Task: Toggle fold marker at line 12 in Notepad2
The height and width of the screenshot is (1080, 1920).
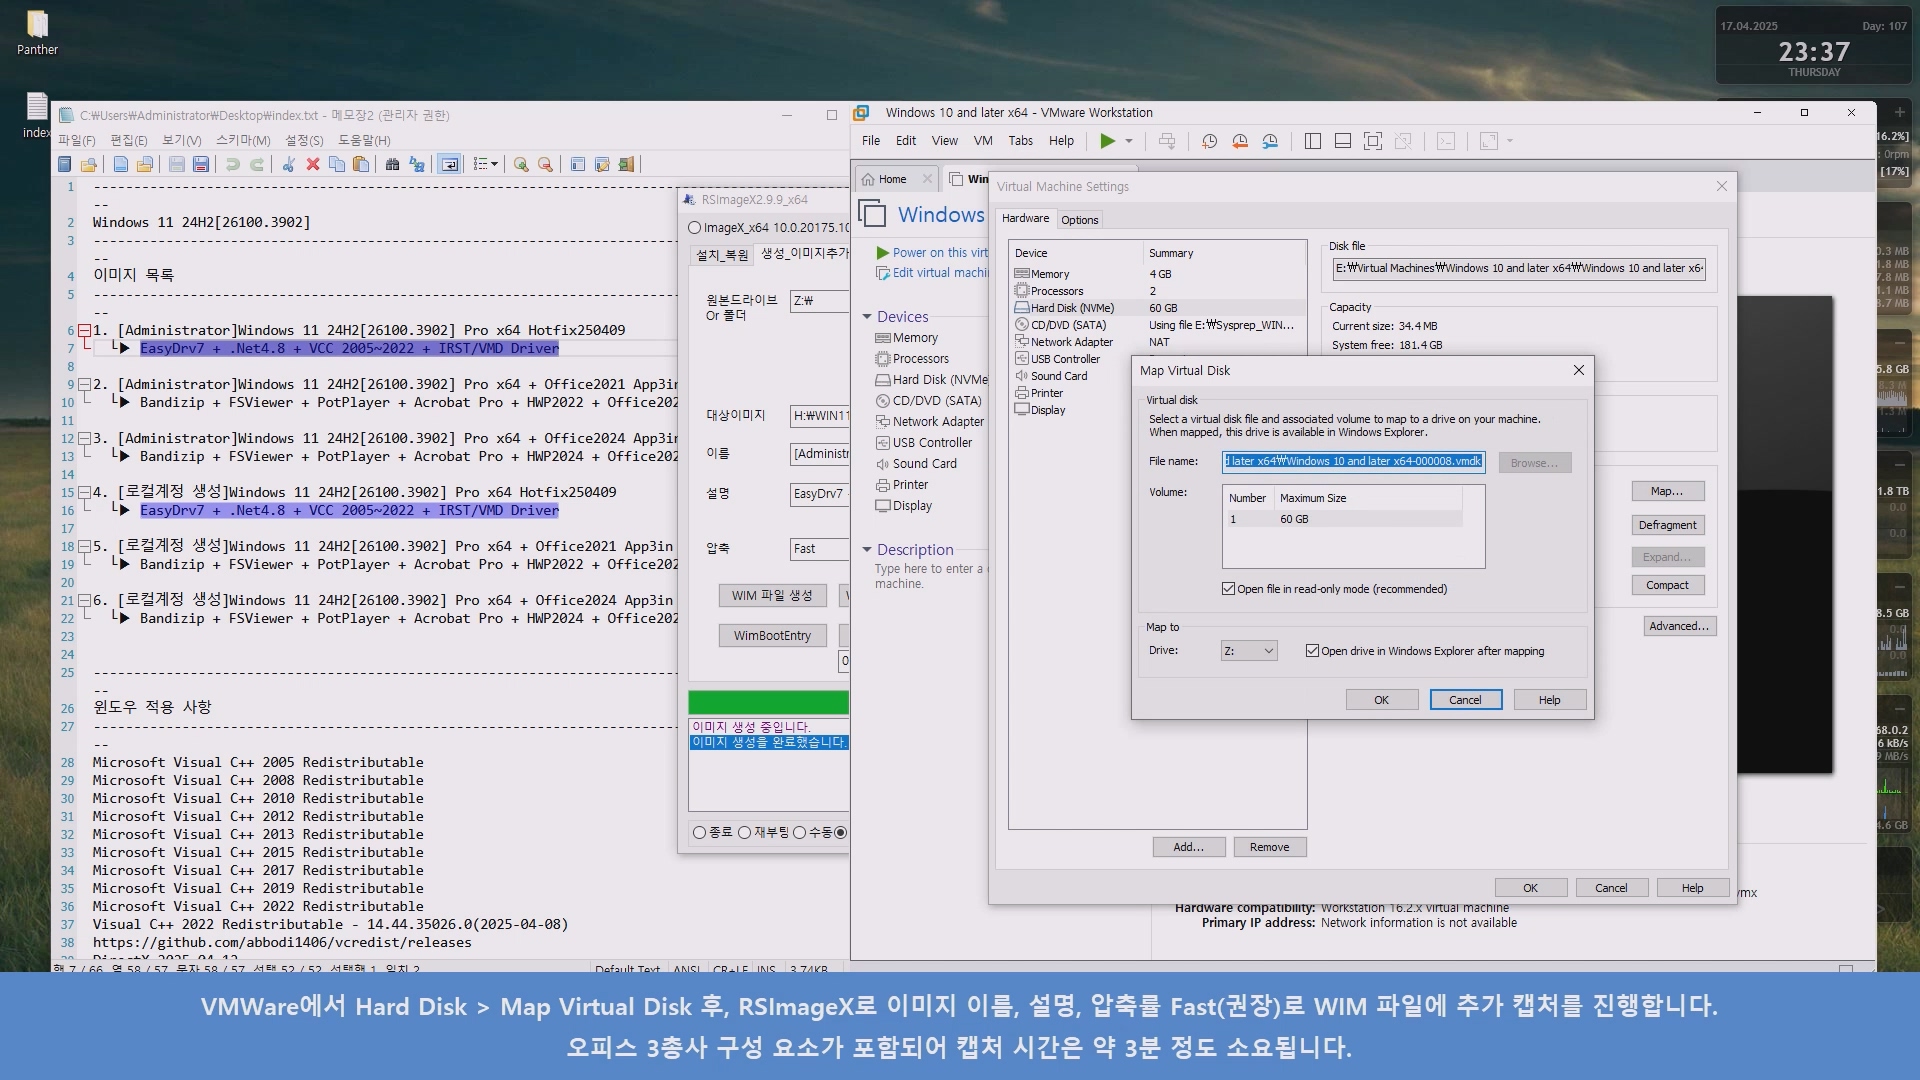Action: click(x=85, y=438)
